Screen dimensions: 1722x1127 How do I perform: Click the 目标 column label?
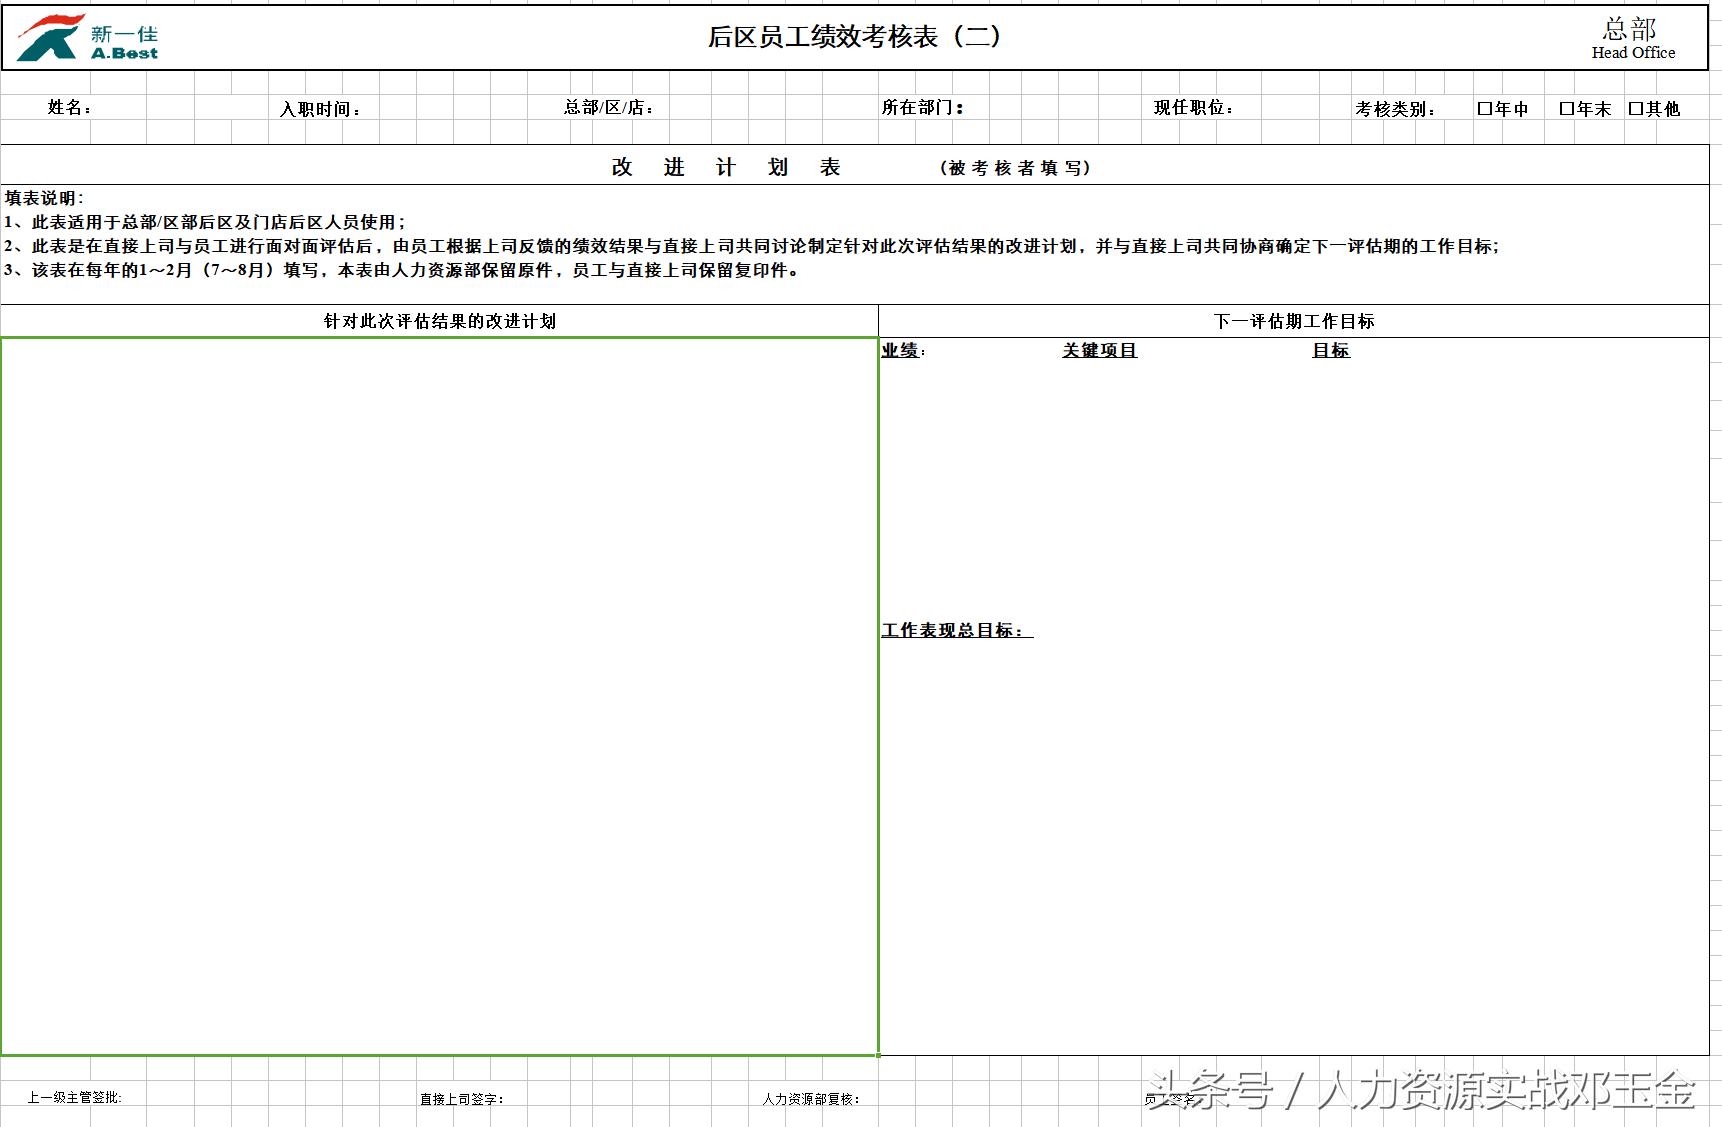(1331, 351)
